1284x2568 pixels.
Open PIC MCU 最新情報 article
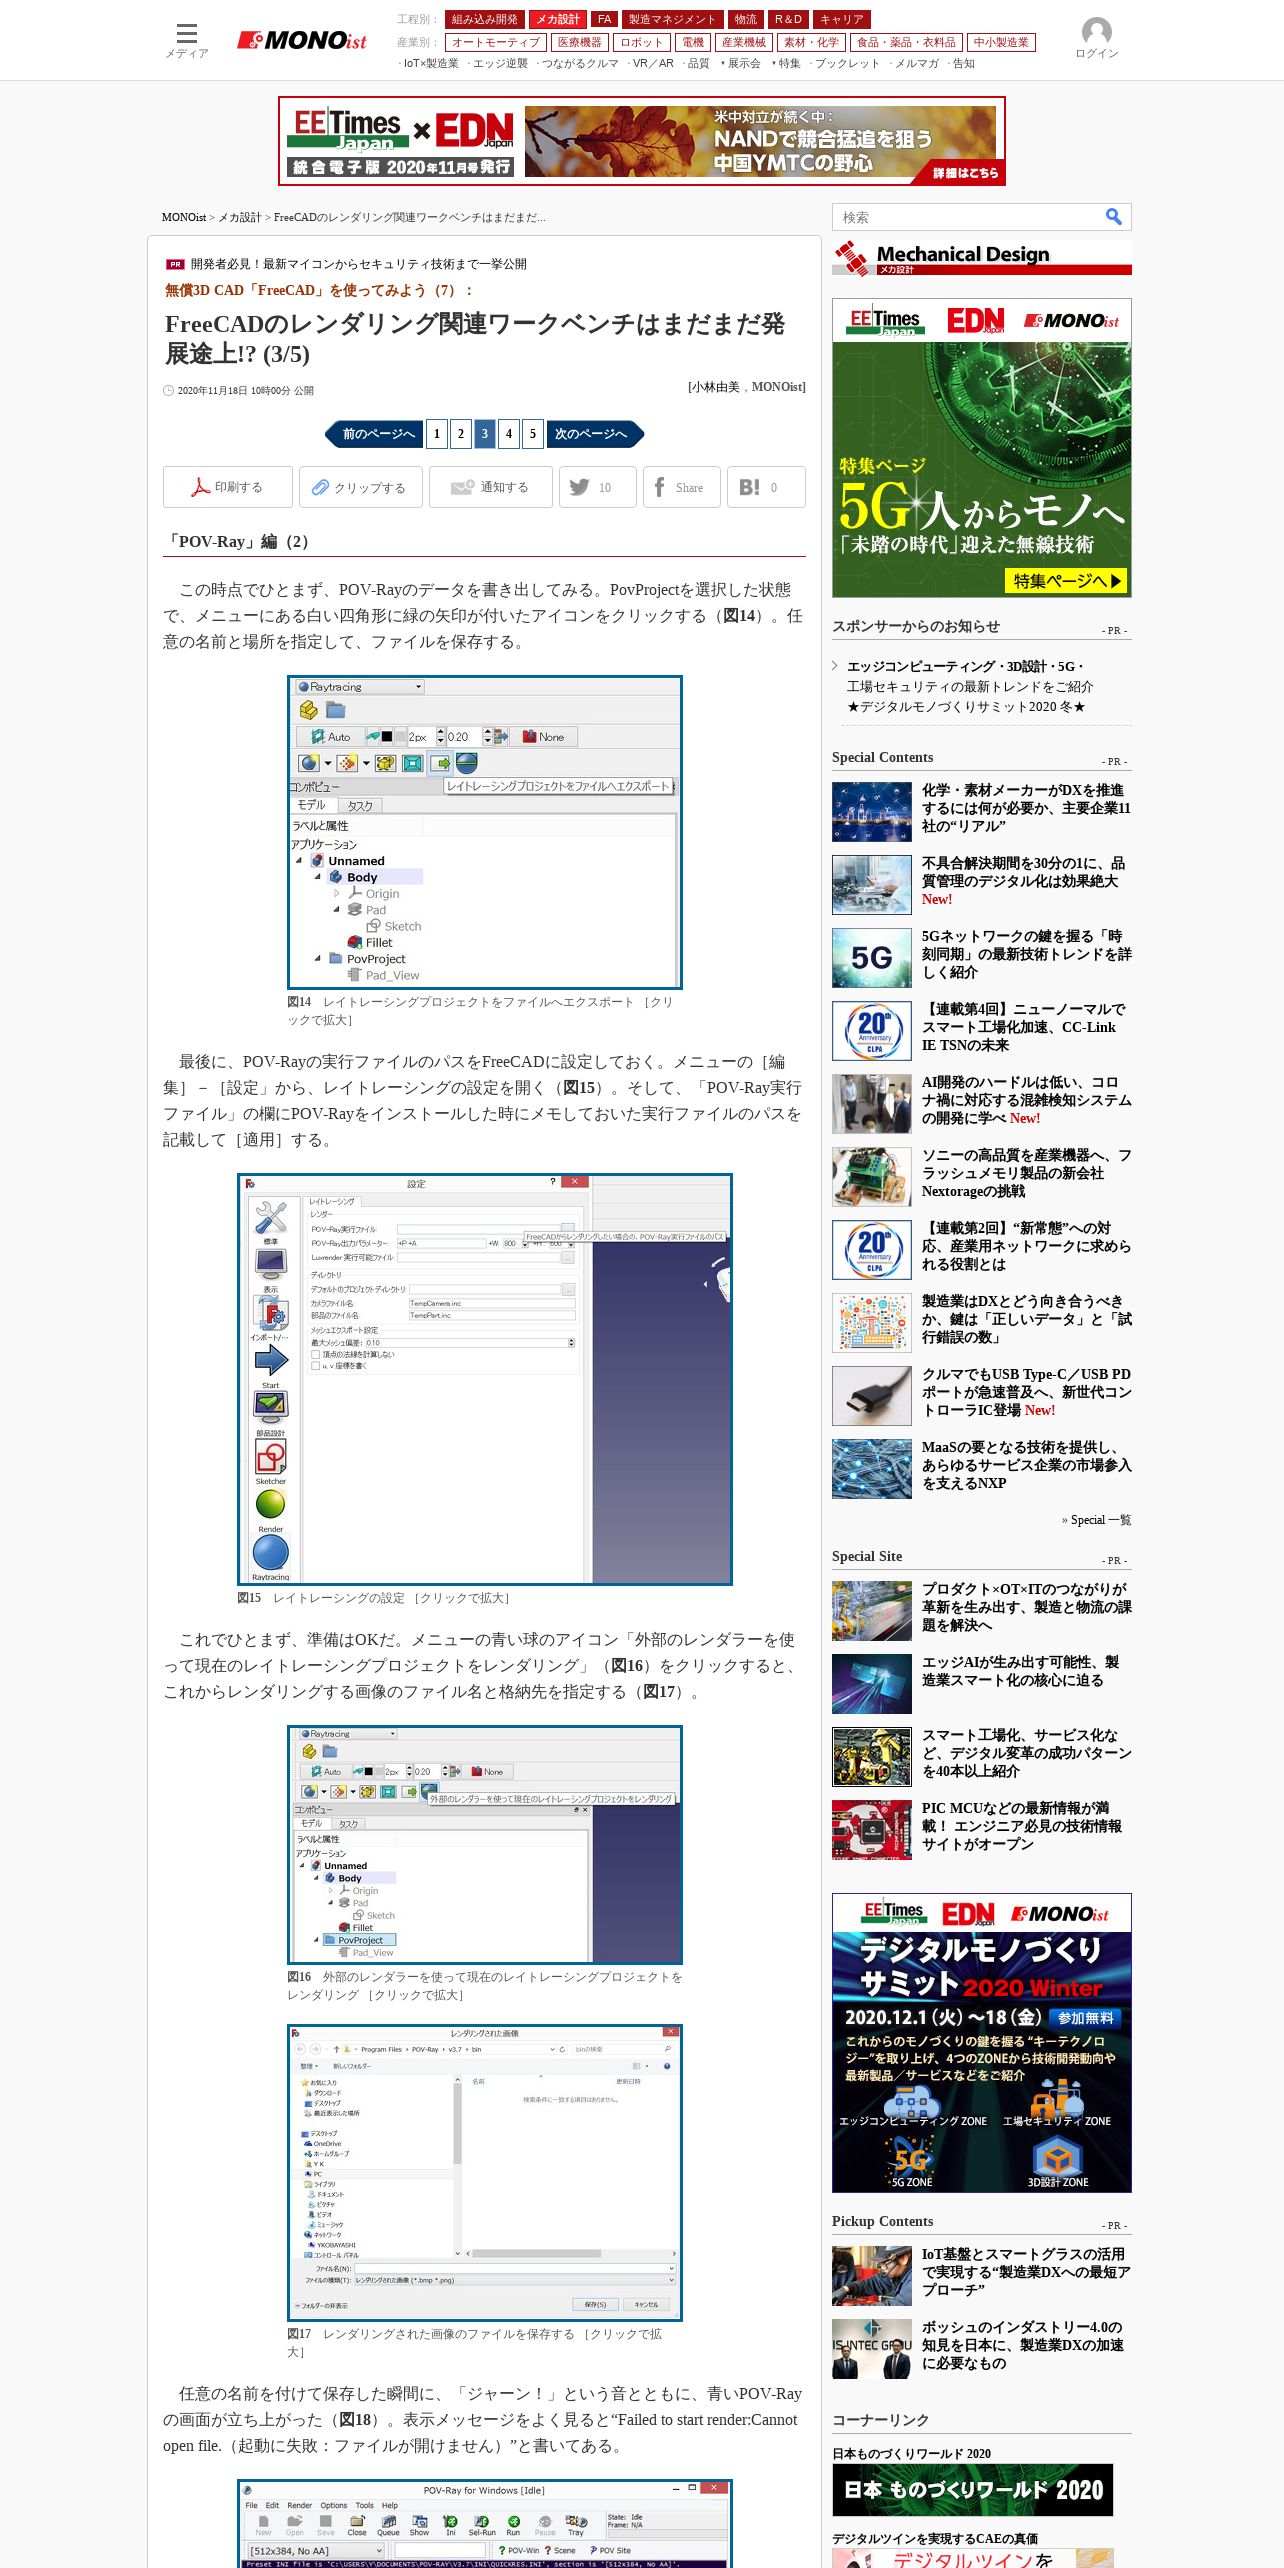[1021, 1826]
